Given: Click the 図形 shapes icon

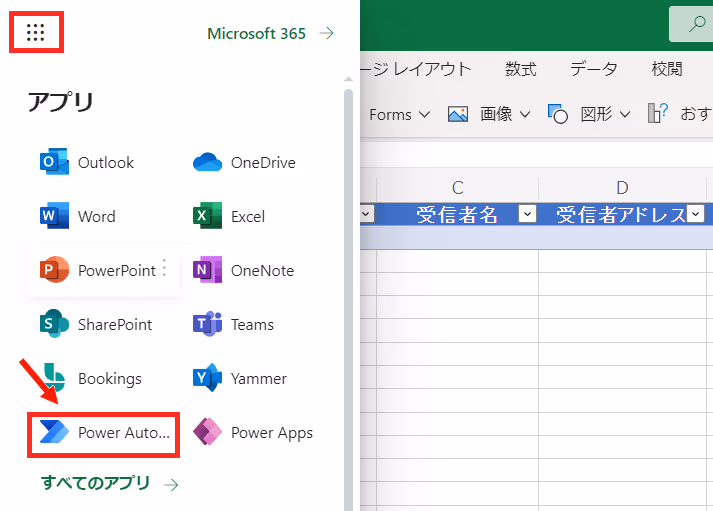Looking at the screenshot, I should point(557,114).
